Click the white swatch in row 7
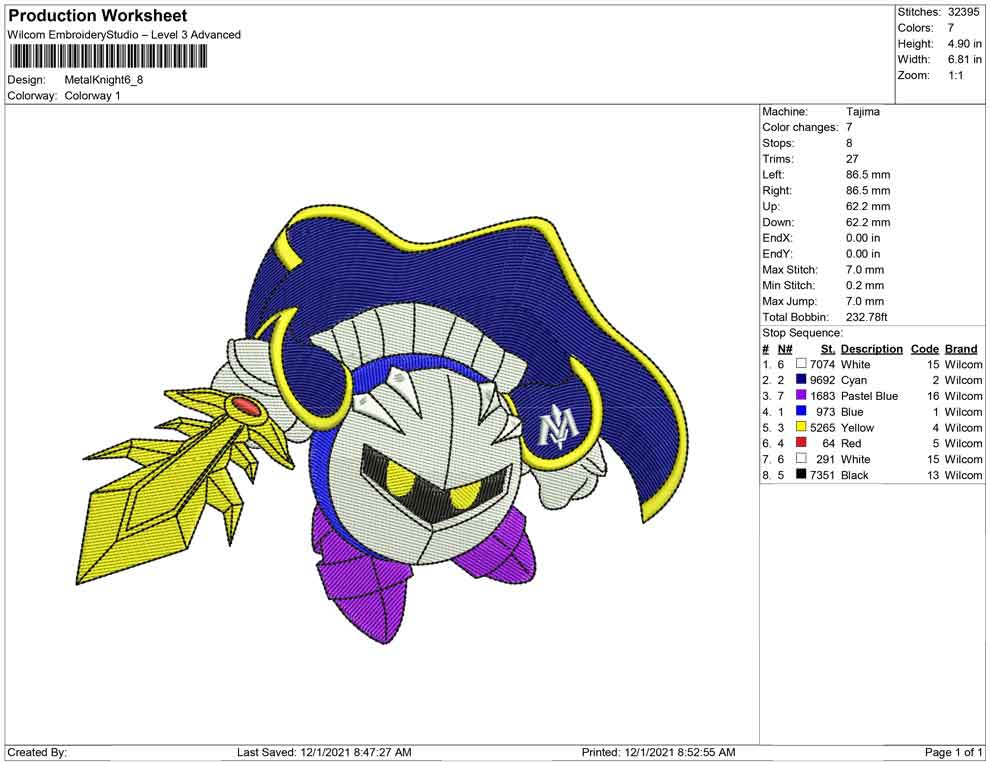The image size is (990, 762). 801,458
